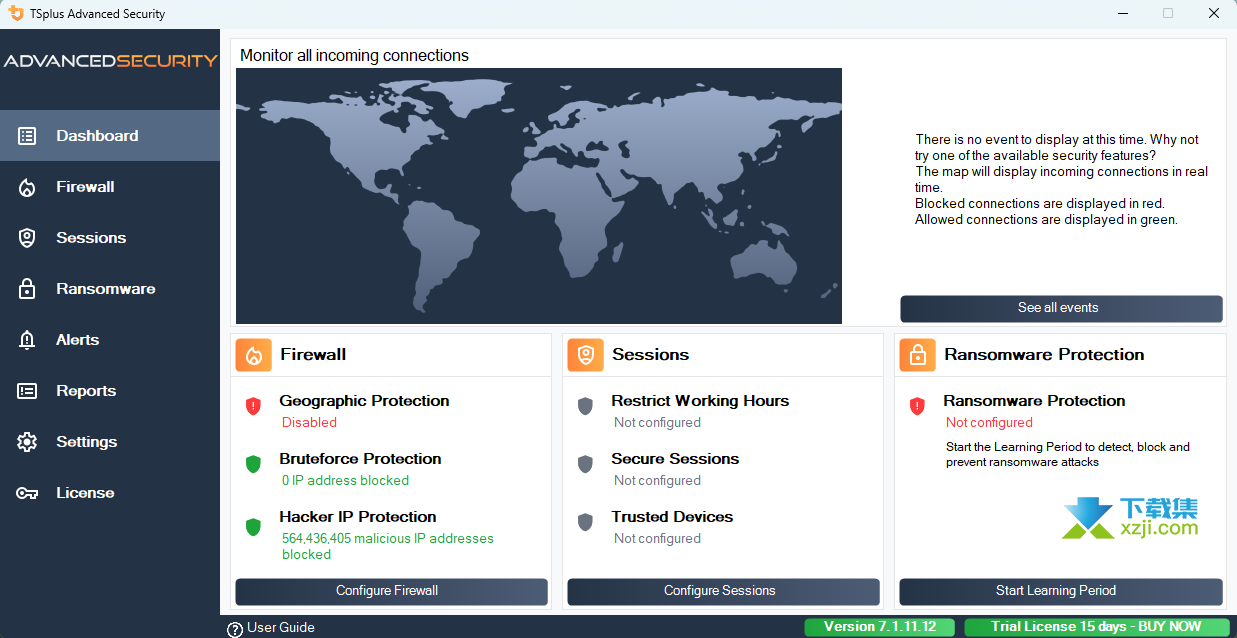Viewport: 1237px width, 638px height.
Task: Click green shield beside Bruteforce Protection
Action: [x=253, y=464]
